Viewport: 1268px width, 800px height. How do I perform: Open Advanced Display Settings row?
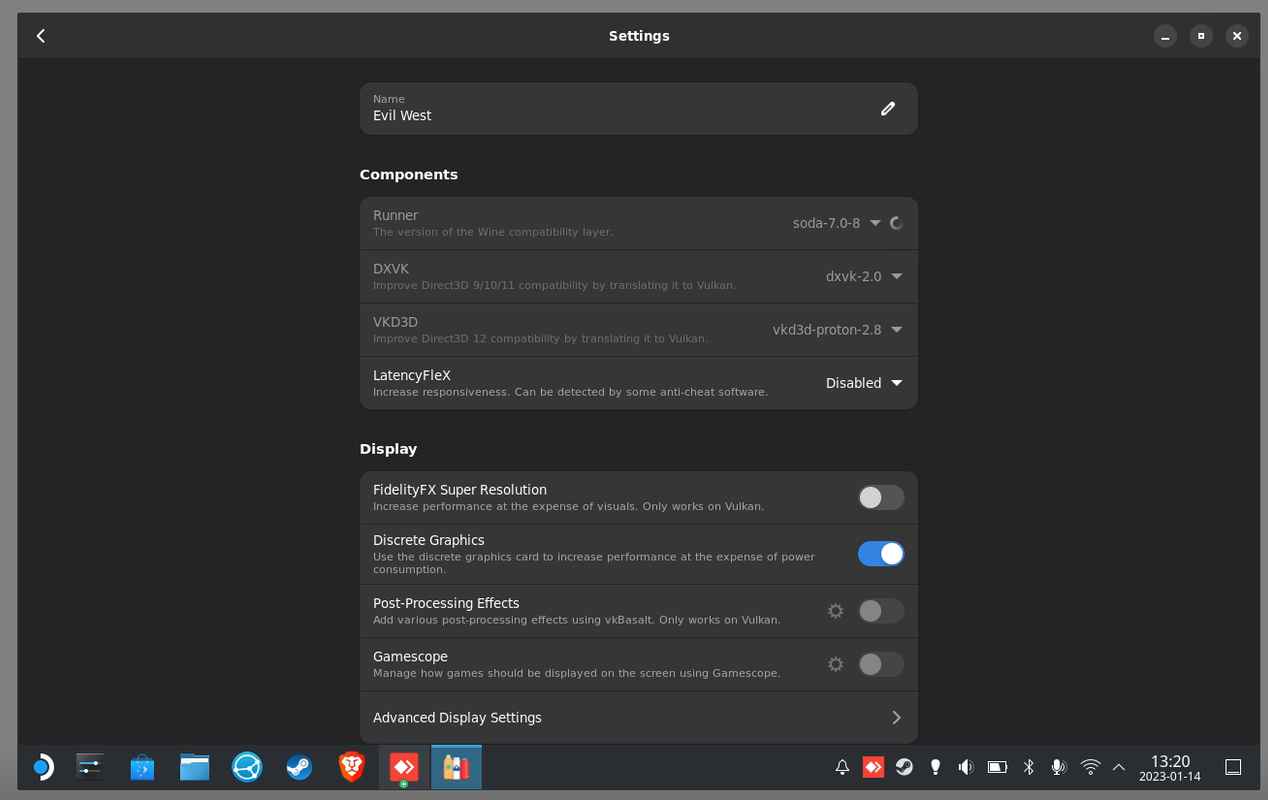tap(638, 717)
